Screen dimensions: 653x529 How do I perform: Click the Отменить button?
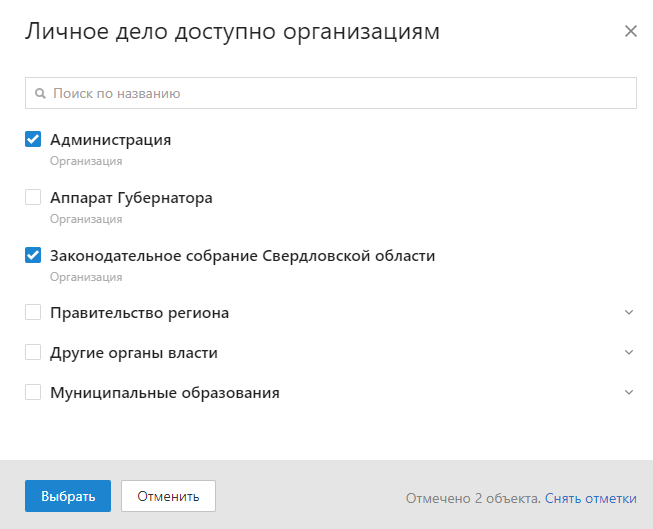click(168, 496)
